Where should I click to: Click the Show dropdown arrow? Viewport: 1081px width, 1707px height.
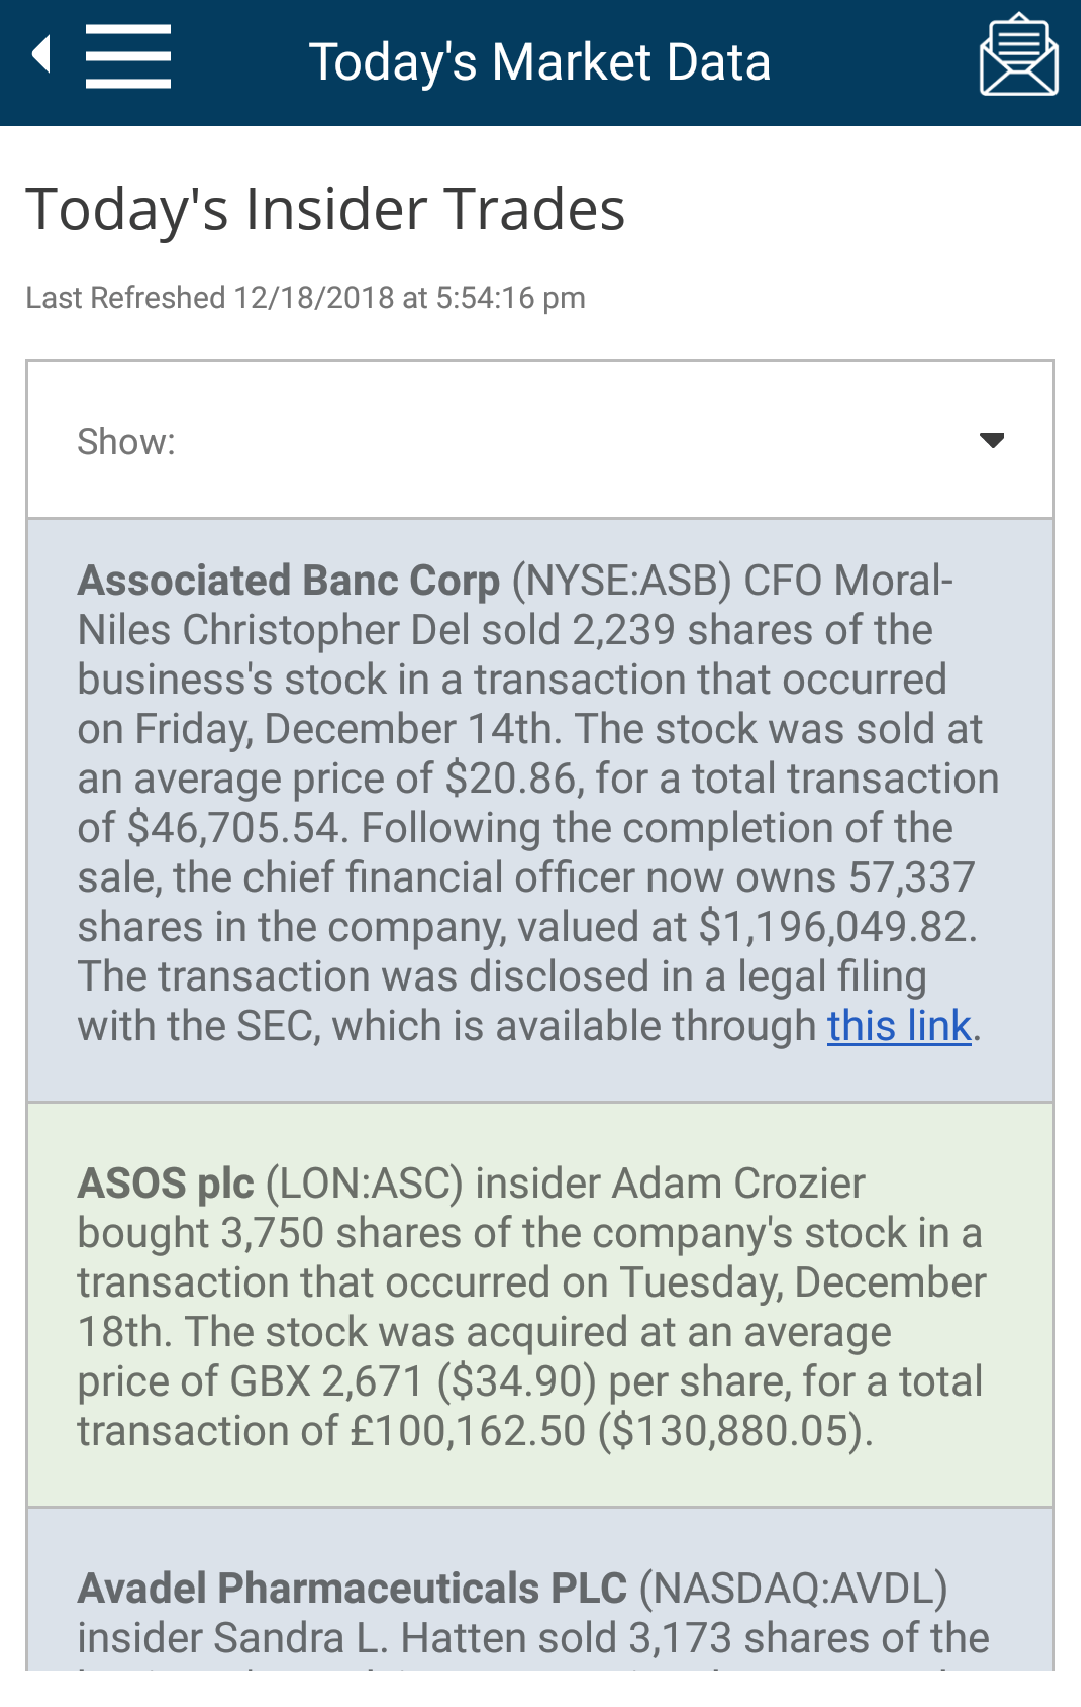tap(991, 440)
